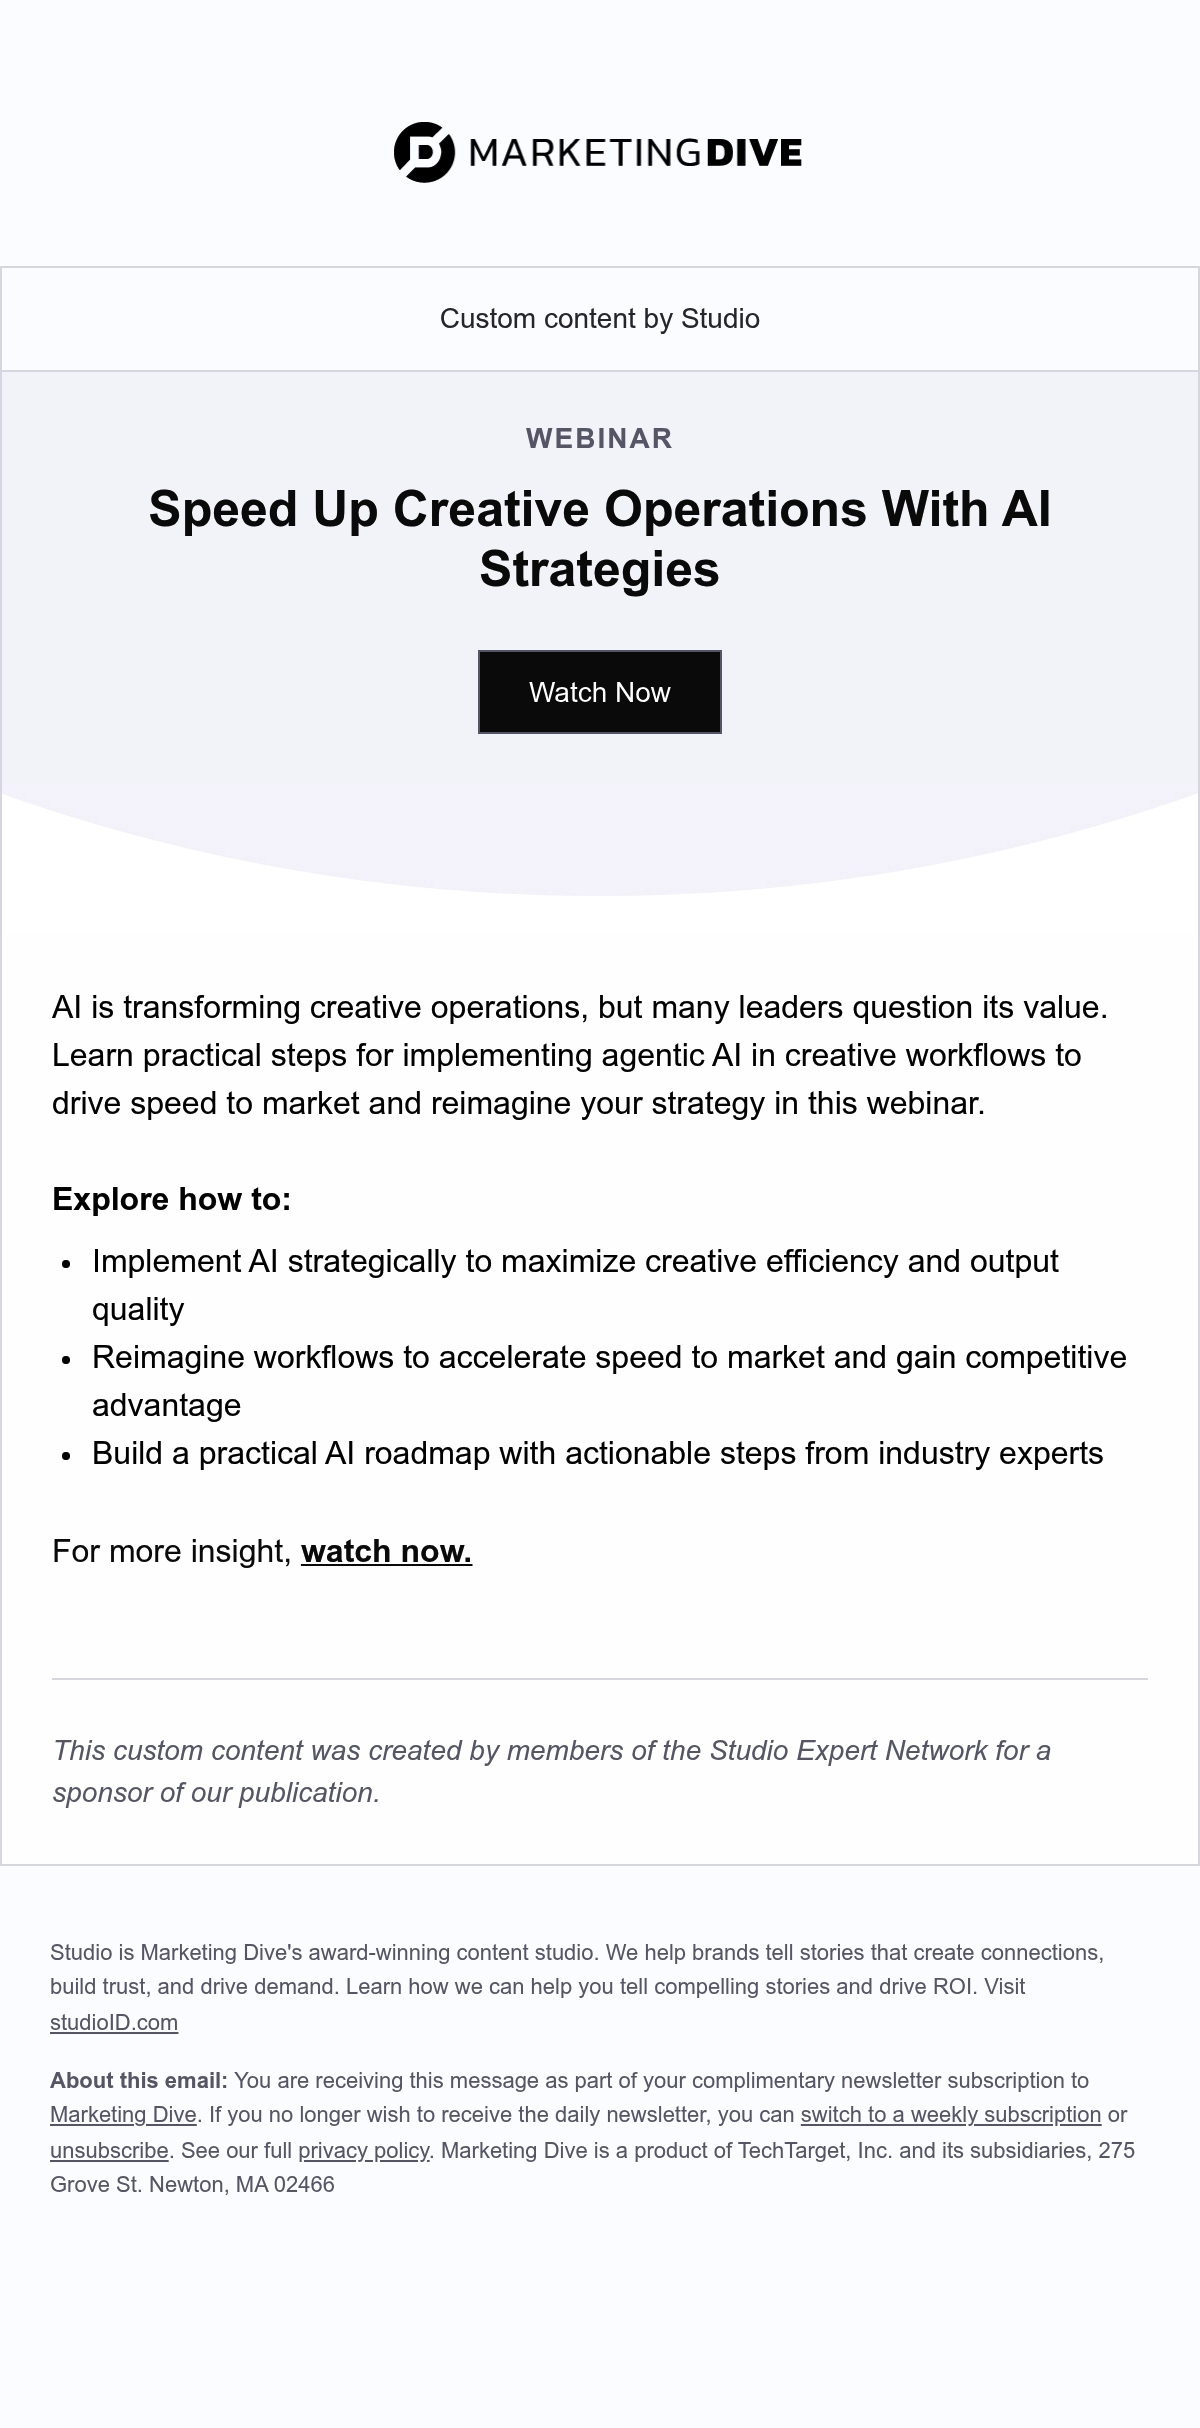Viewport: 1200px width, 2428px height.
Task: Open the underlined 'watch now.' link
Action: 386,1551
